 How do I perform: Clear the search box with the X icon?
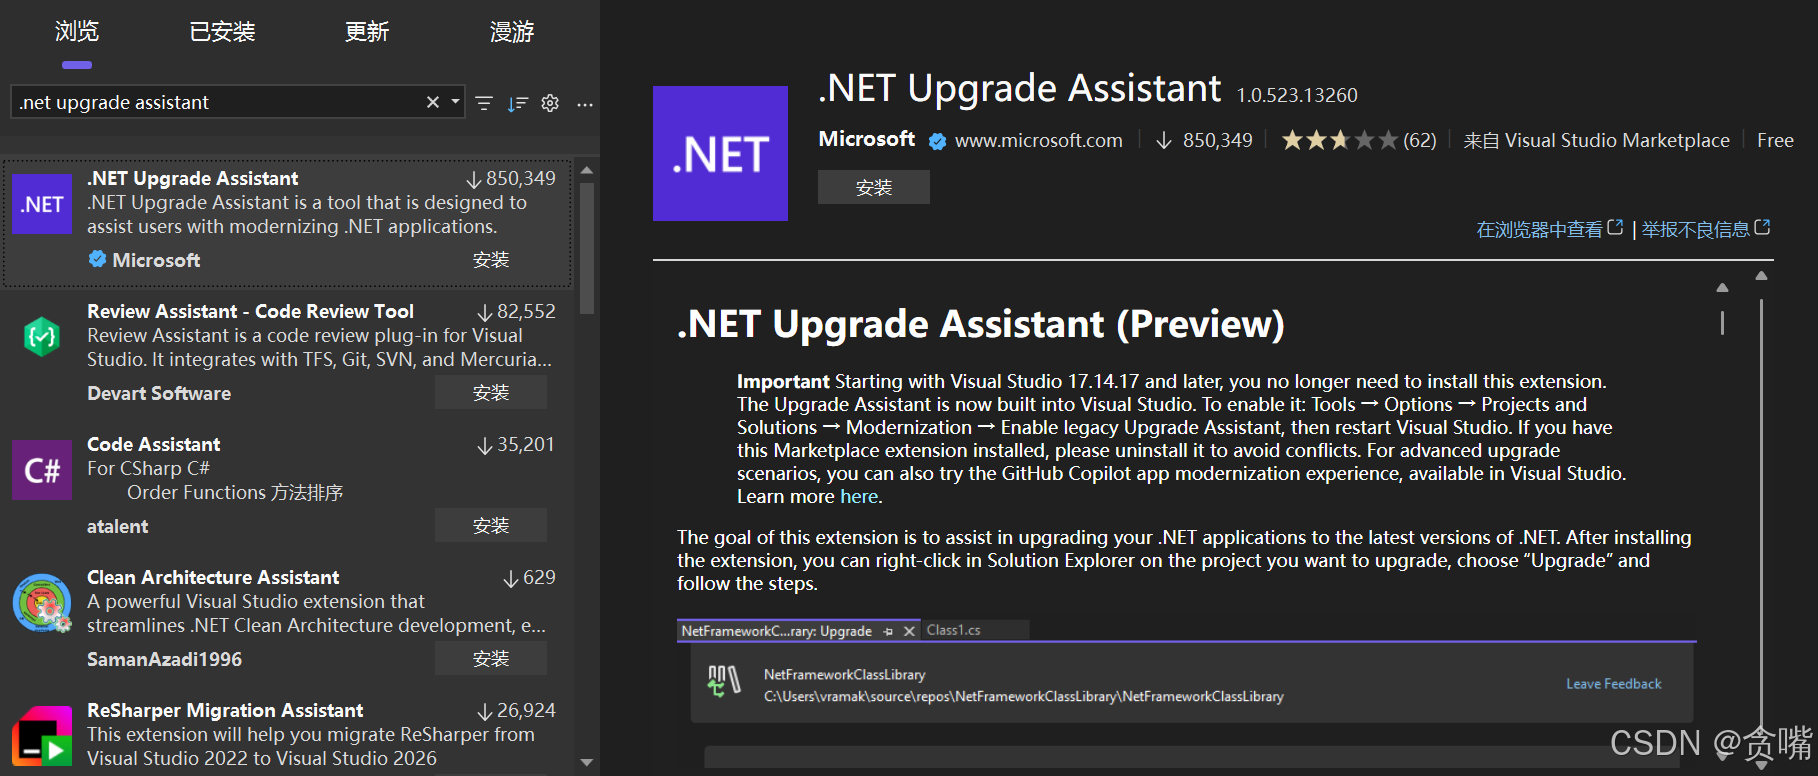(433, 102)
